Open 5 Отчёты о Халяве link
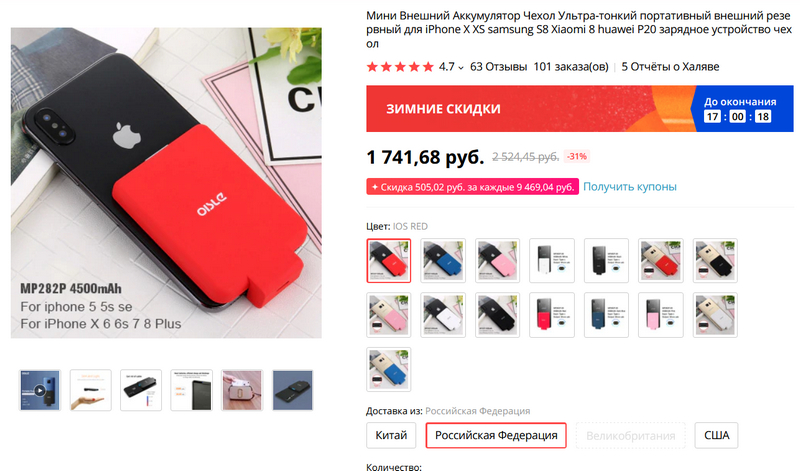Screen dimensions: 800x471 pos(670,67)
